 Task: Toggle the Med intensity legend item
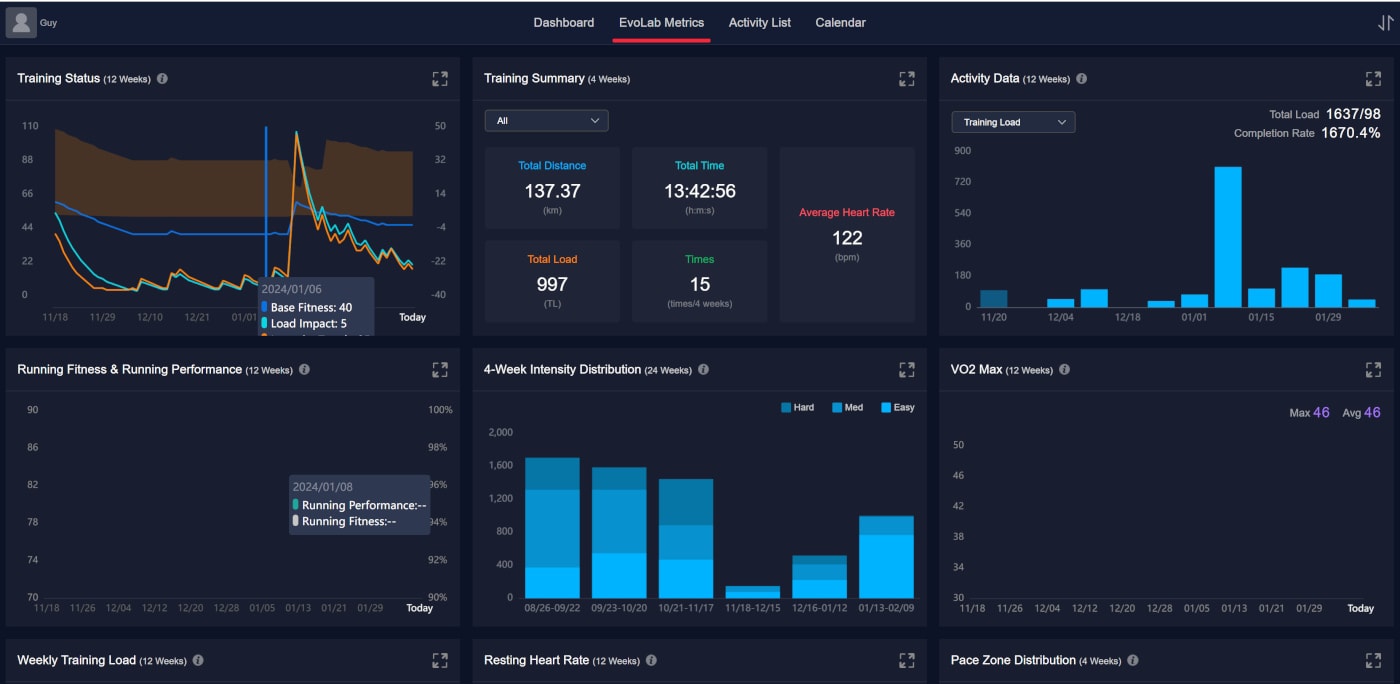(x=848, y=407)
